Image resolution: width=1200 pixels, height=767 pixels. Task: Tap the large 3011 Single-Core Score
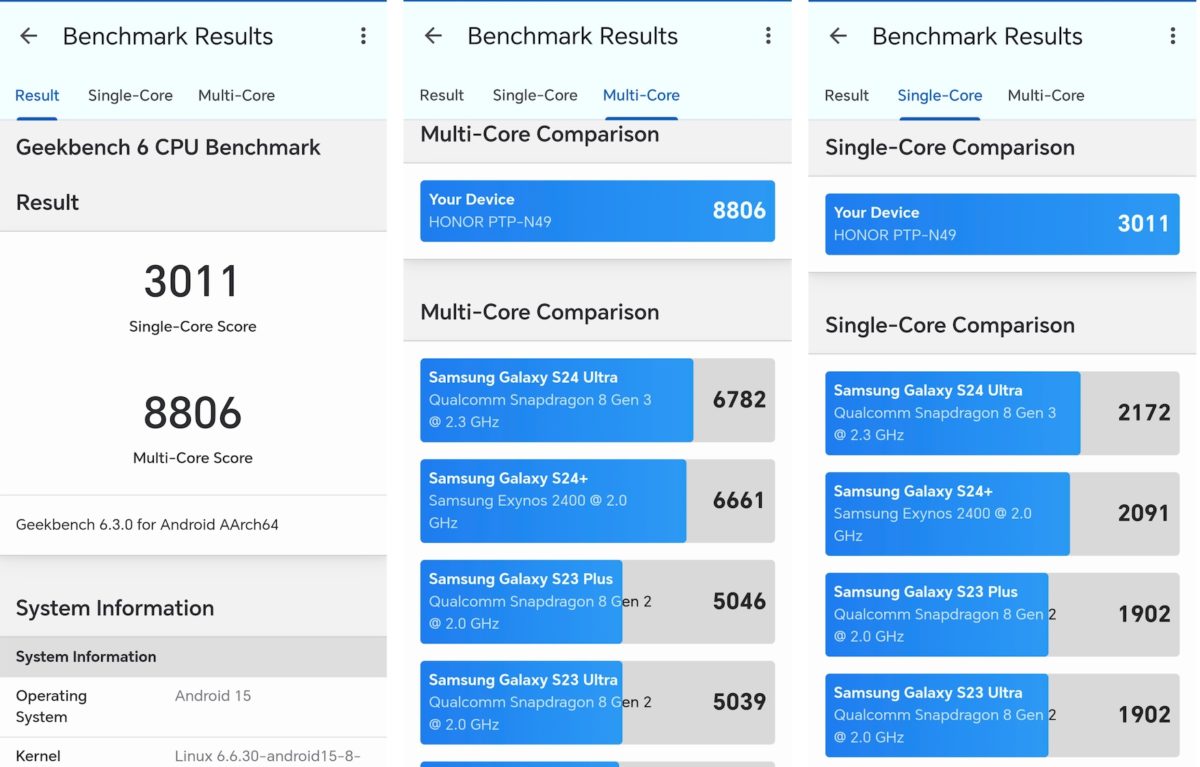click(192, 283)
